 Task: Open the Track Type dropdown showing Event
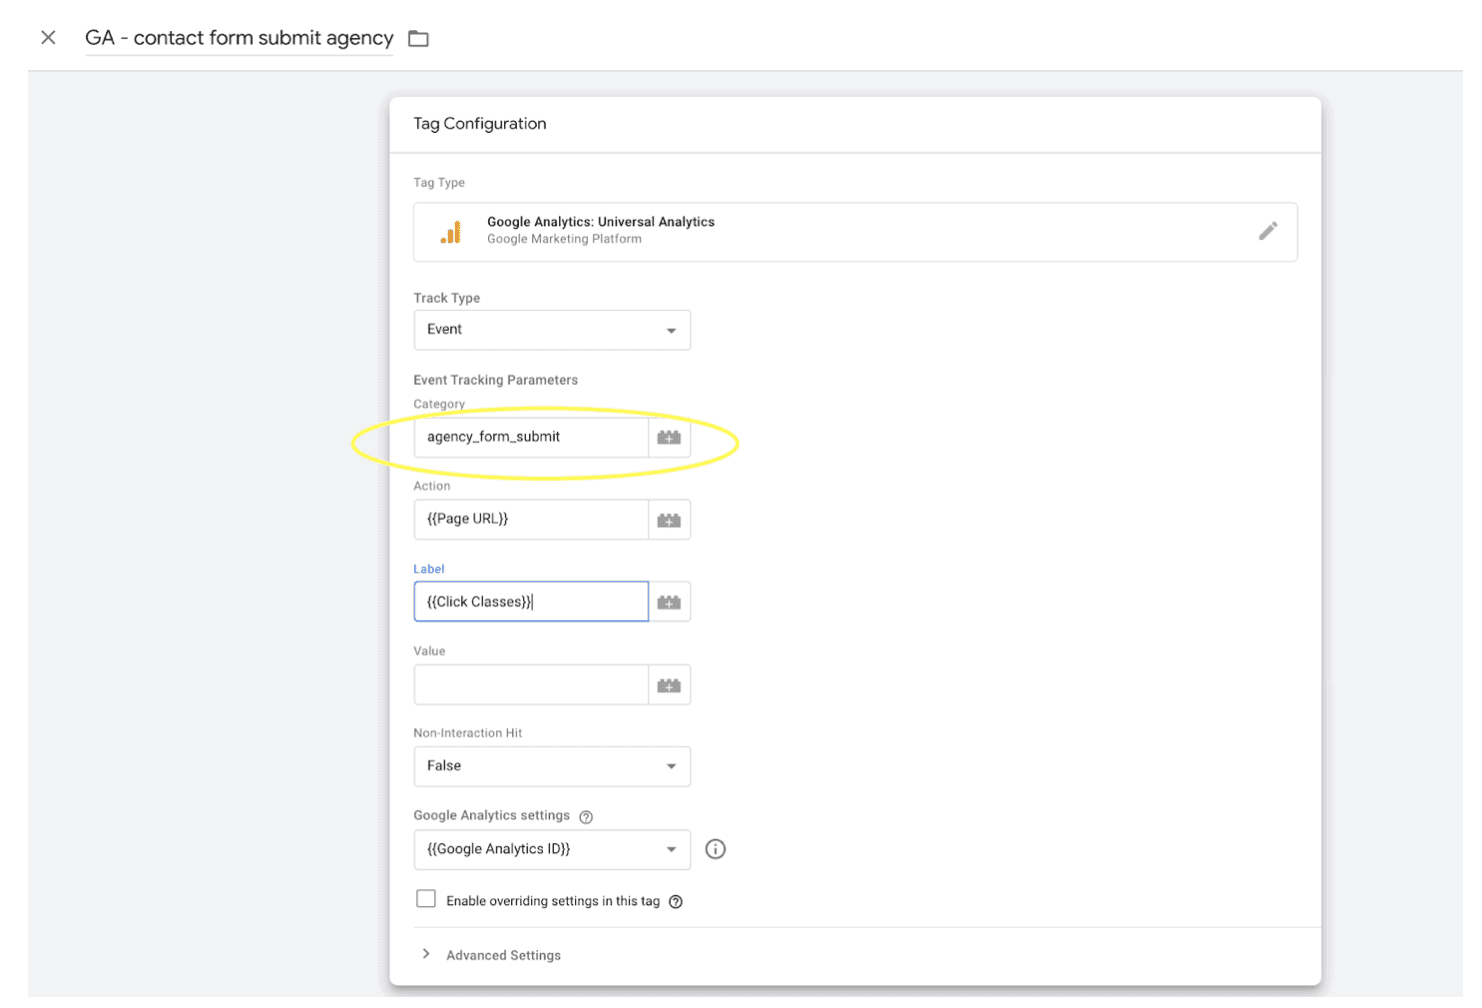point(552,330)
